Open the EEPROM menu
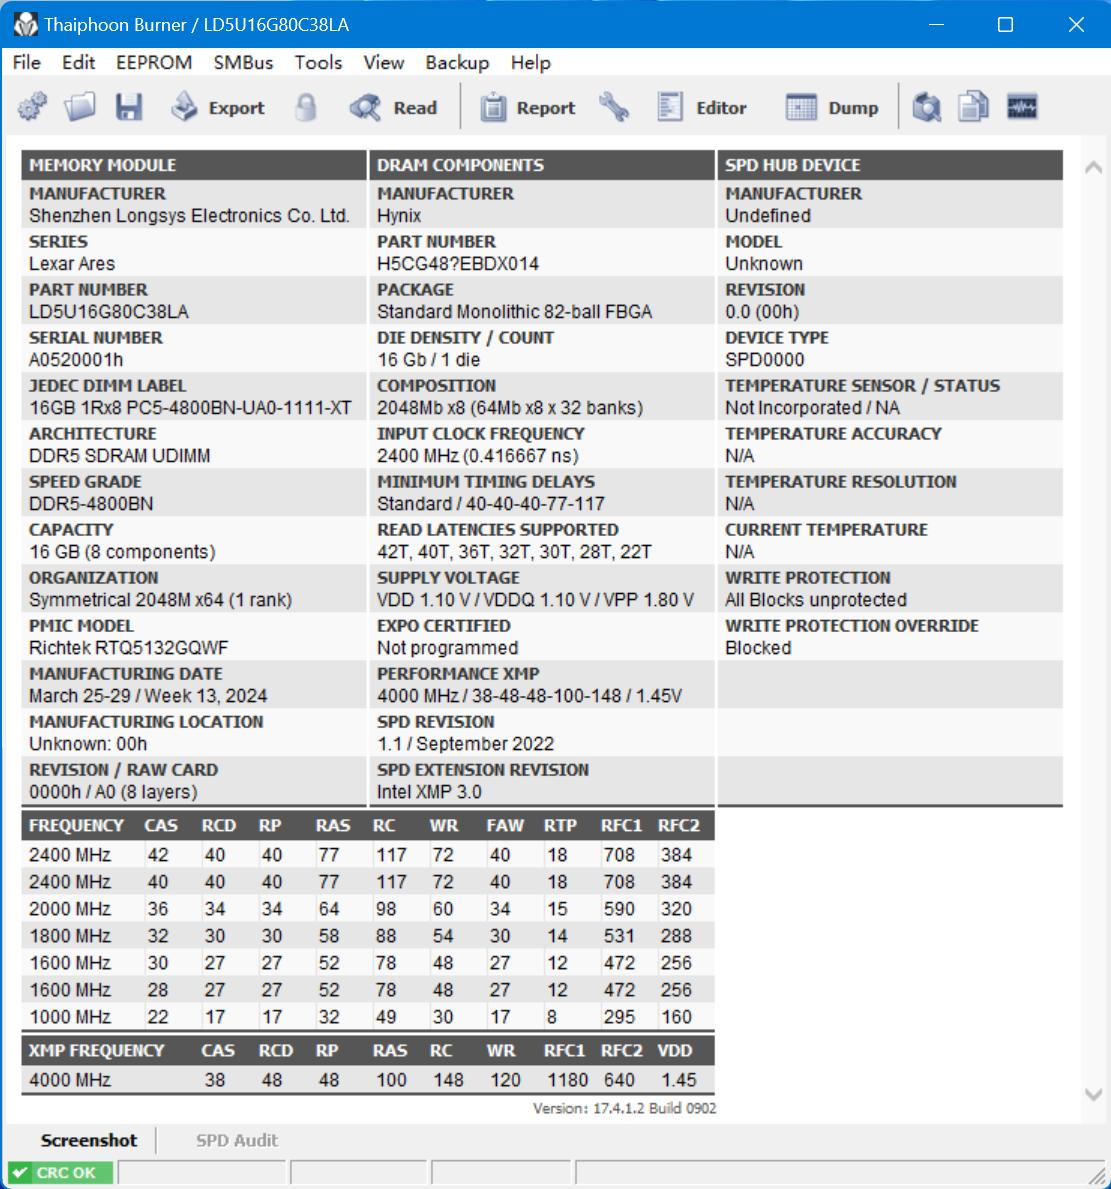 click(154, 62)
